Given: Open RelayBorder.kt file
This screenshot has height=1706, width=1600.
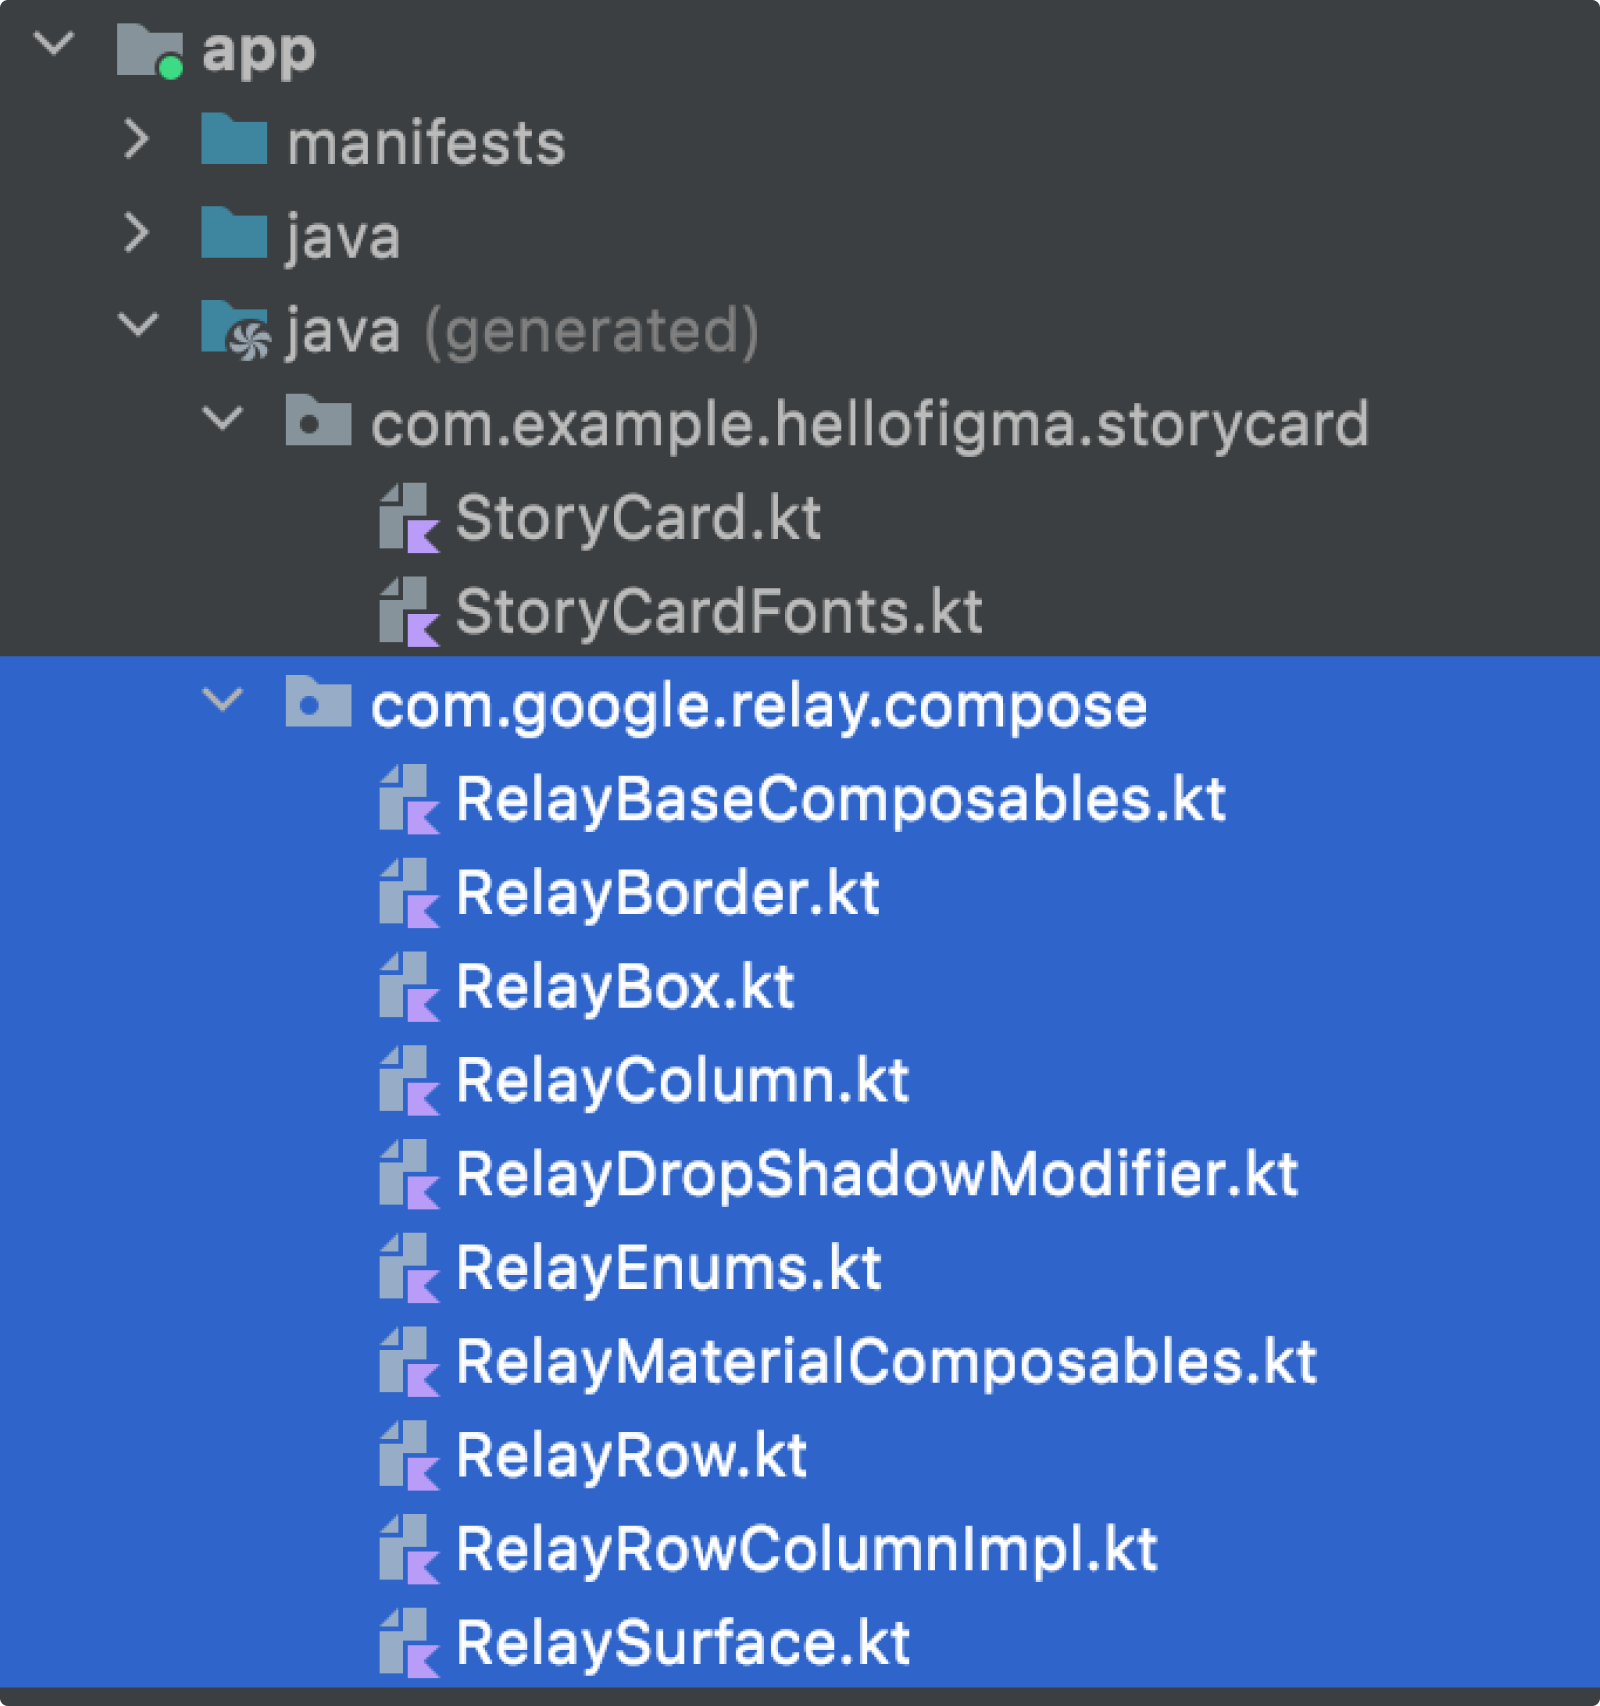Looking at the screenshot, I should (x=667, y=893).
